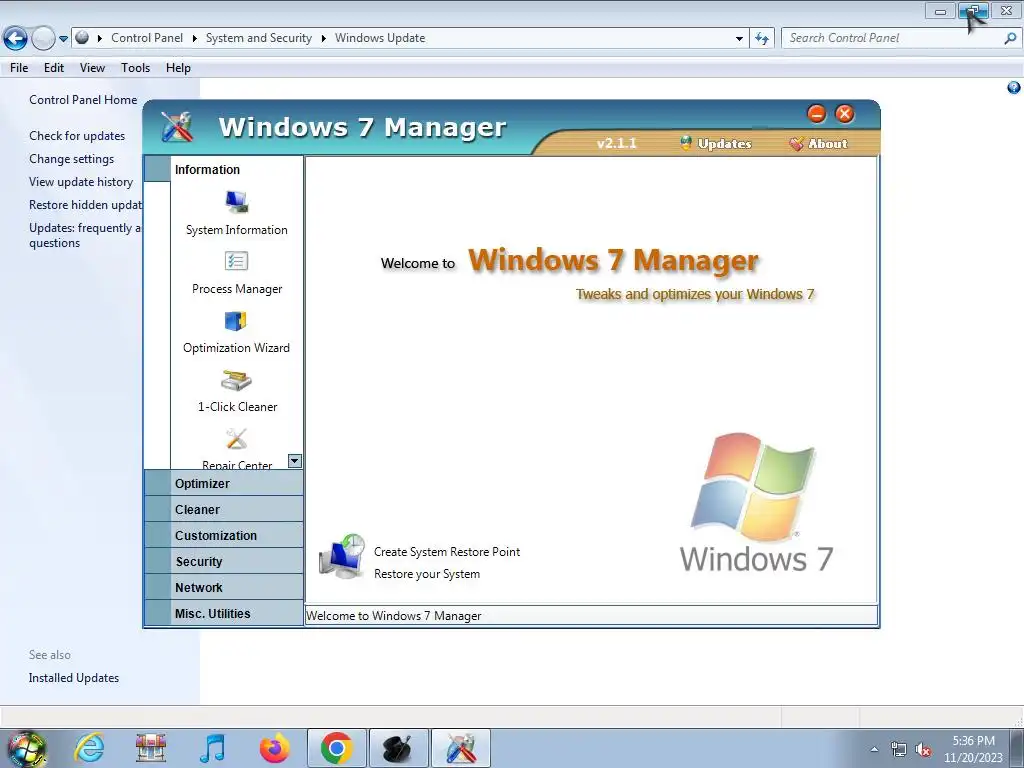
Task: Open Control Panel Home link
Action: (x=83, y=100)
